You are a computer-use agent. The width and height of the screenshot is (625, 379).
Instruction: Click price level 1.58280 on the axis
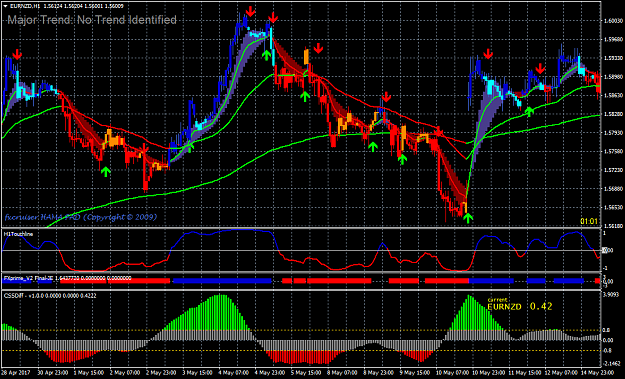(612, 114)
